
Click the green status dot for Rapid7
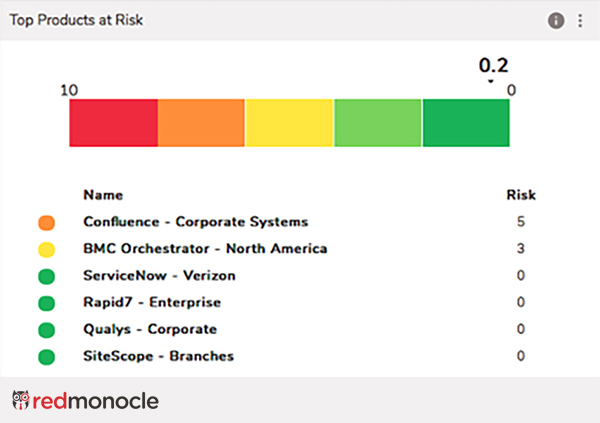pyautogui.click(x=46, y=303)
